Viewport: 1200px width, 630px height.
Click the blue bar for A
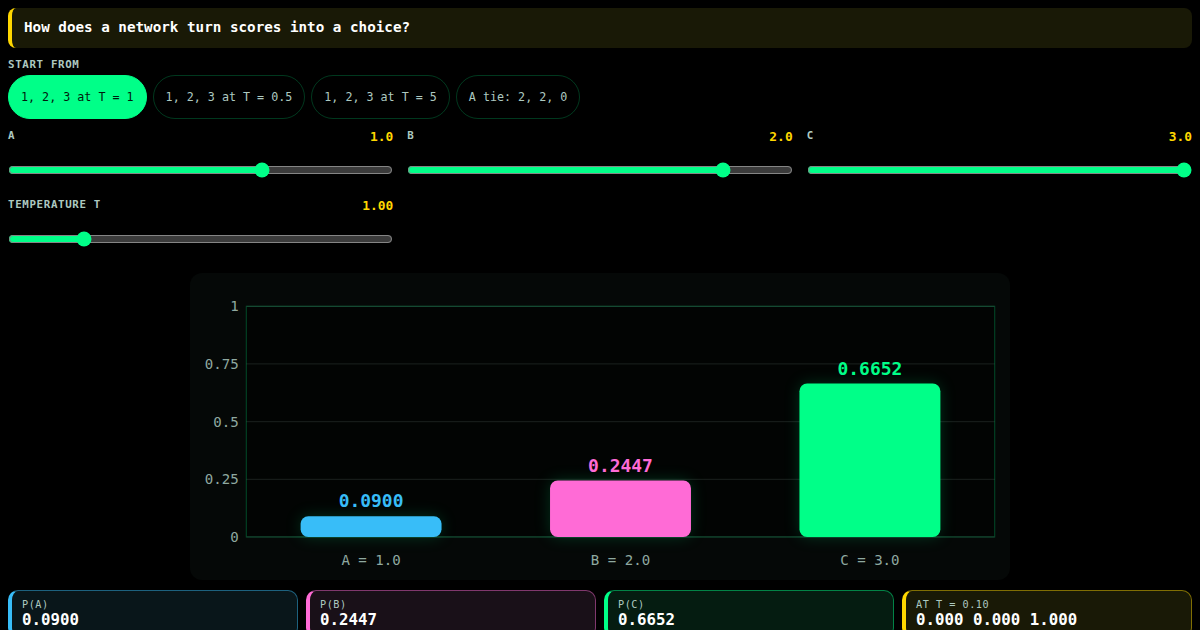click(x=371, y=527)
